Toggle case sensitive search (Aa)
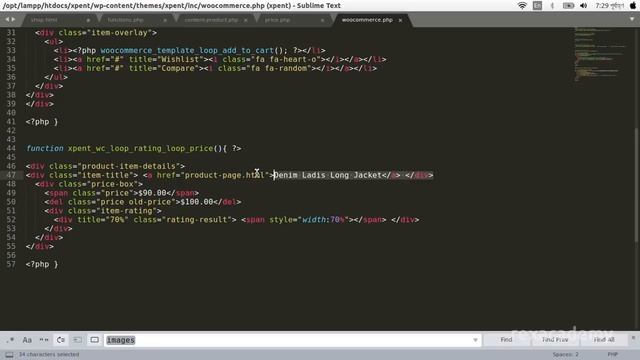The height and width of the screenshot is (360, 640). click(x=27, y=340)
